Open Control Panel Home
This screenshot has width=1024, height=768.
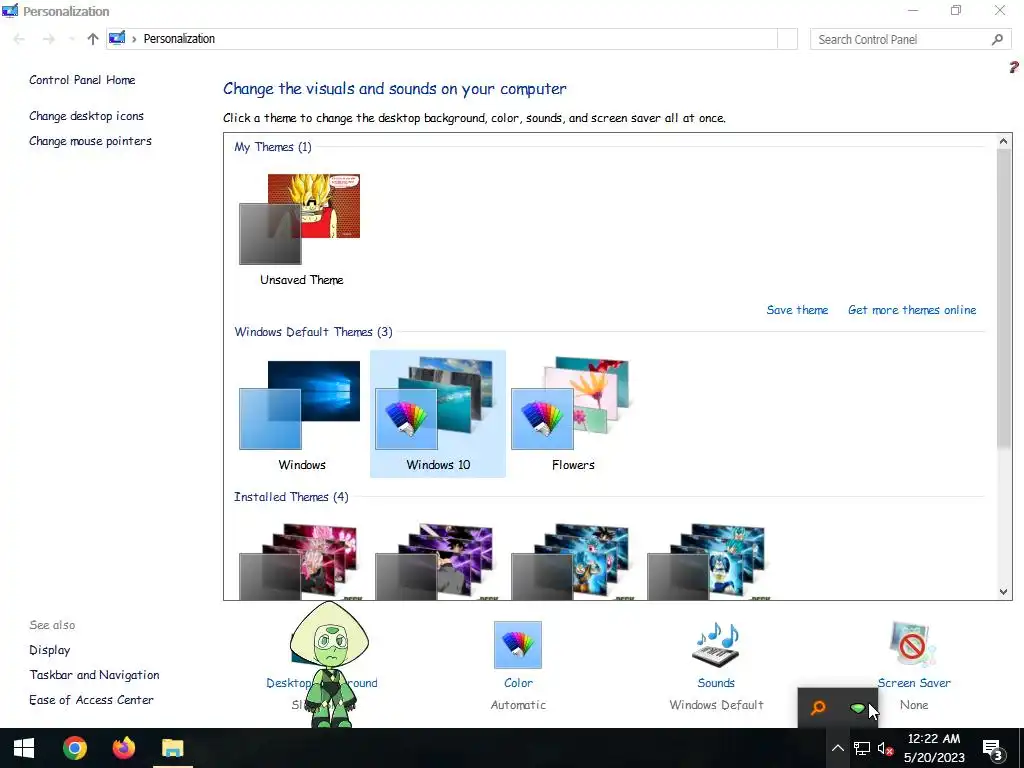coord(82,80)
